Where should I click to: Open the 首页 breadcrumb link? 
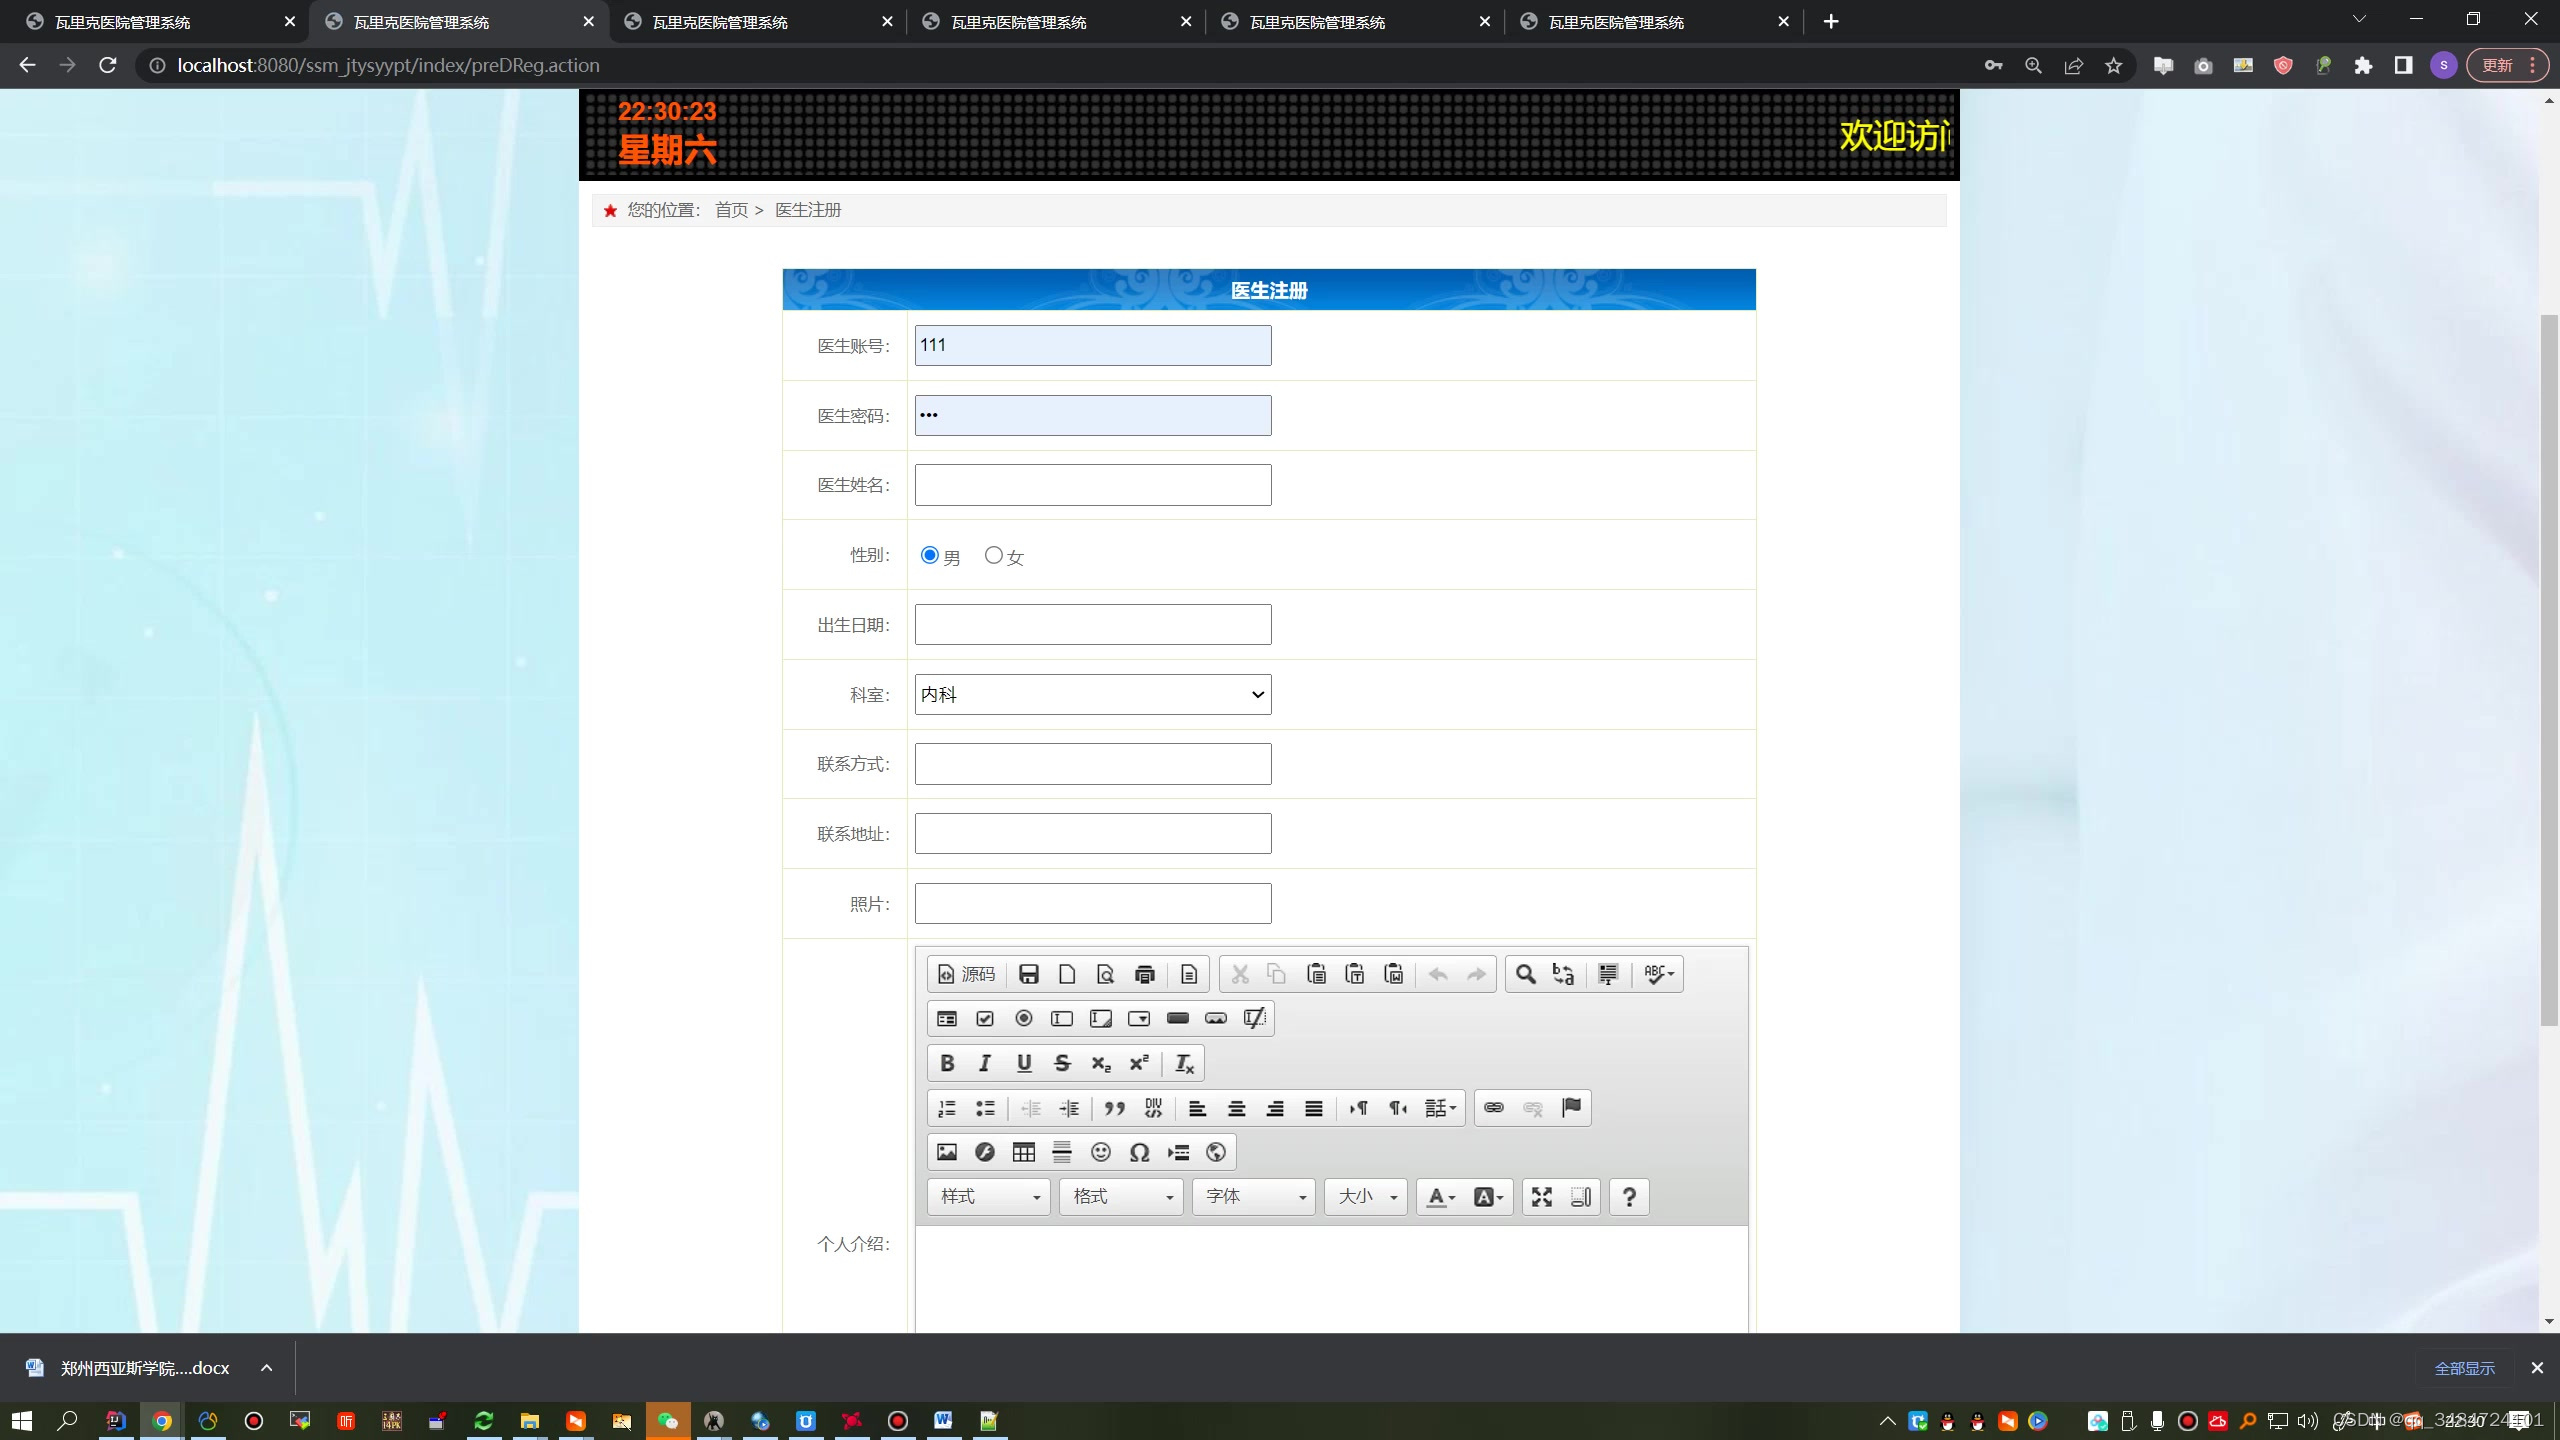click(729, 210)
